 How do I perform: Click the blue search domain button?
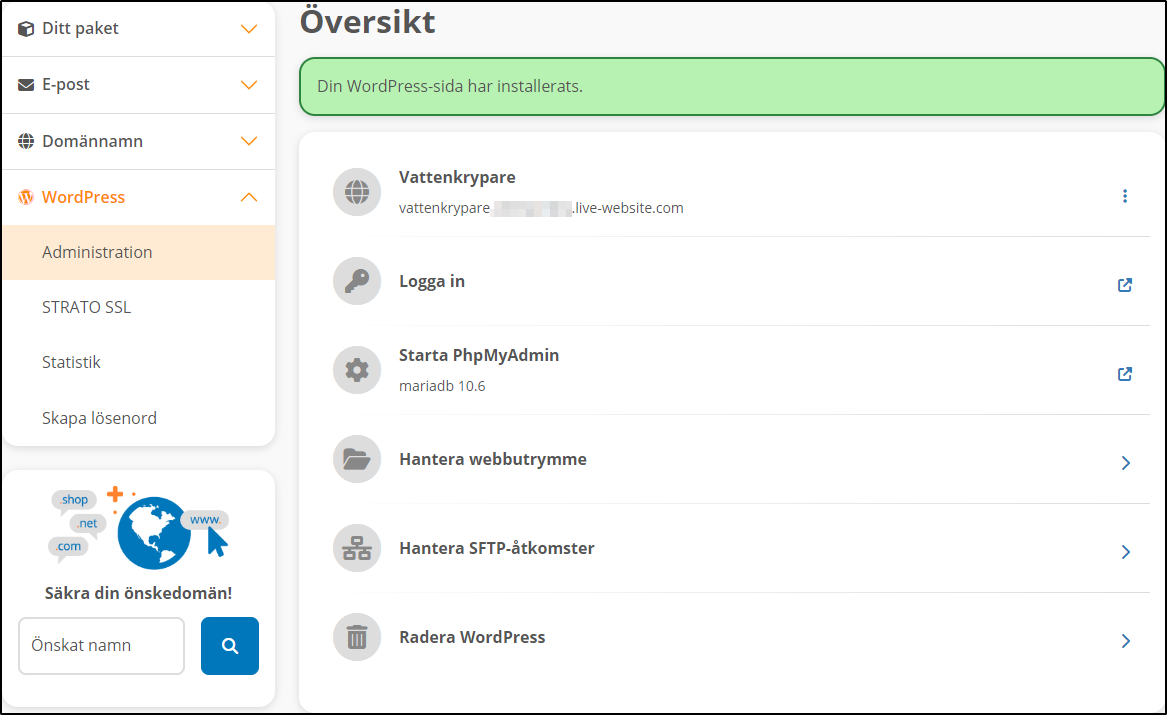pyautogui.click(x=230, y=646)
